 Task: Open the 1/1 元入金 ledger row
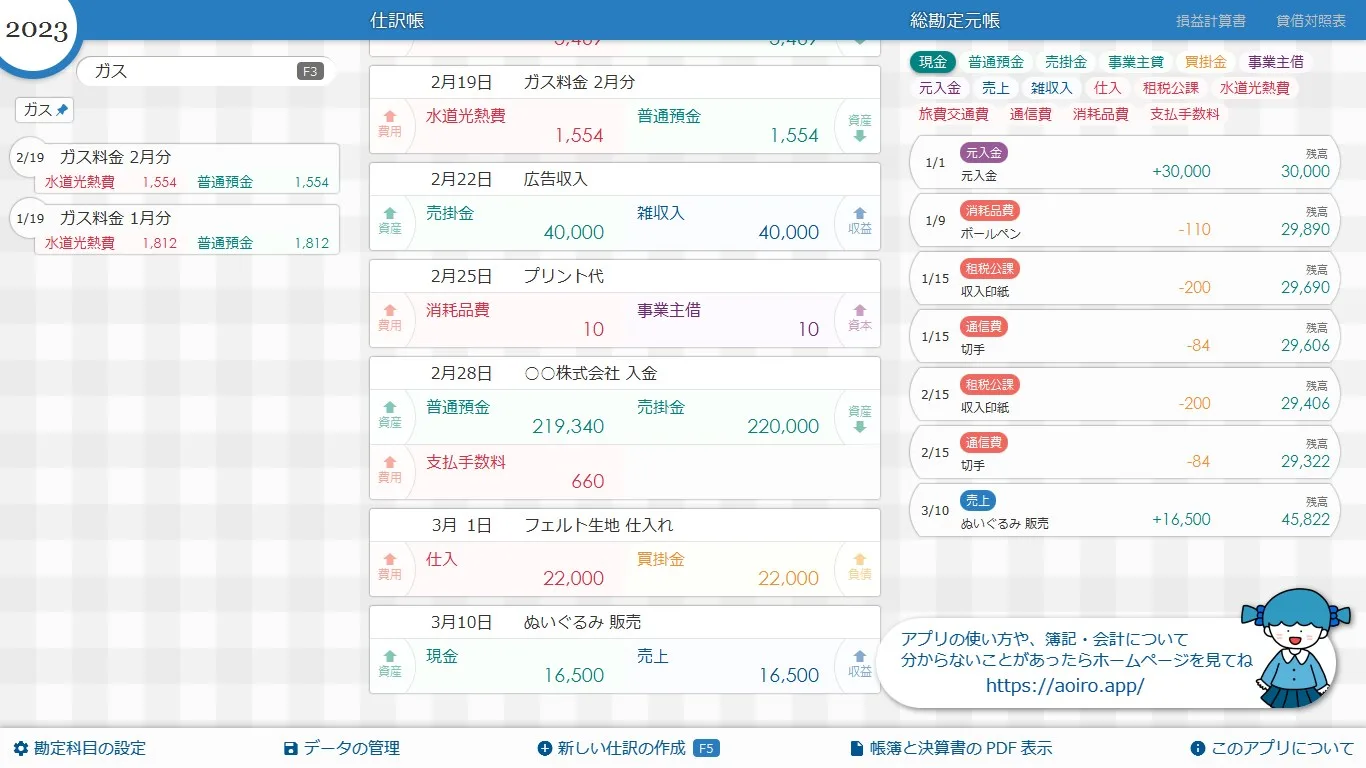coord(1125,163)
